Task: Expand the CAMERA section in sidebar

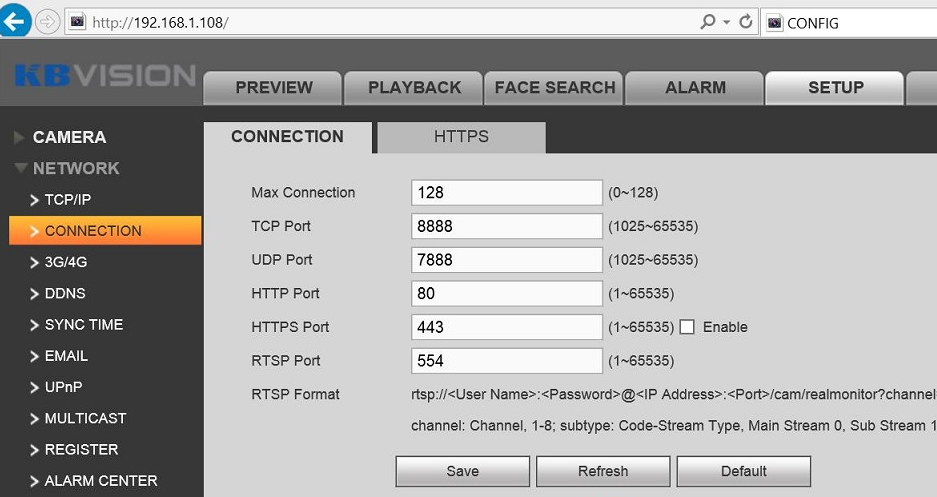Action: coord(69,137)
